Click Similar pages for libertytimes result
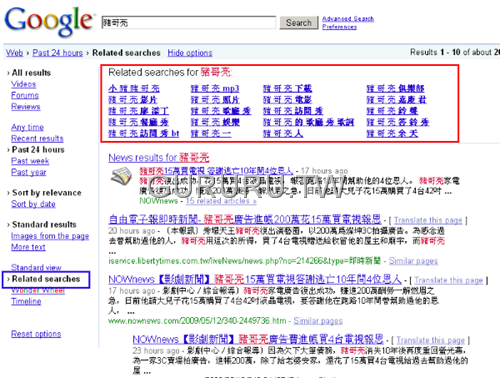500x378 pixels. pos(413,261)
